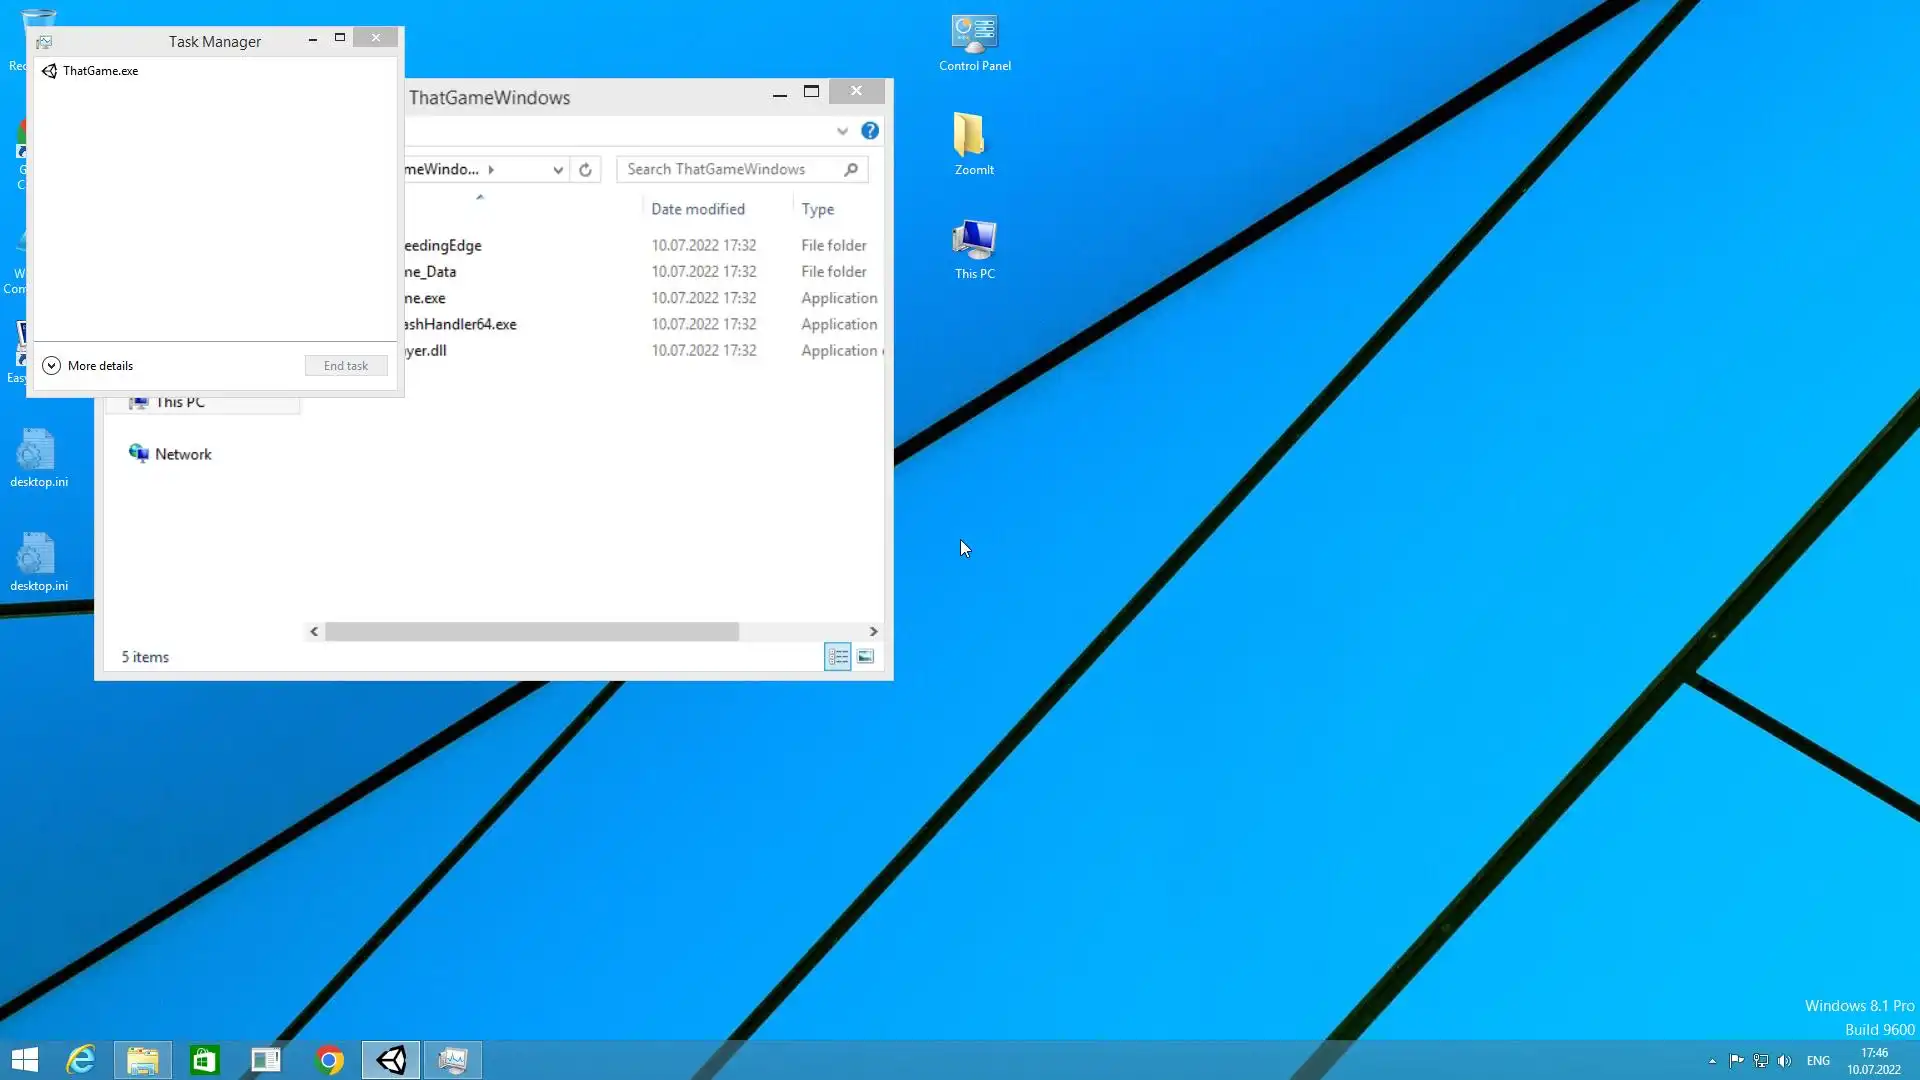Open address bar history dropdown

[558, 170]
